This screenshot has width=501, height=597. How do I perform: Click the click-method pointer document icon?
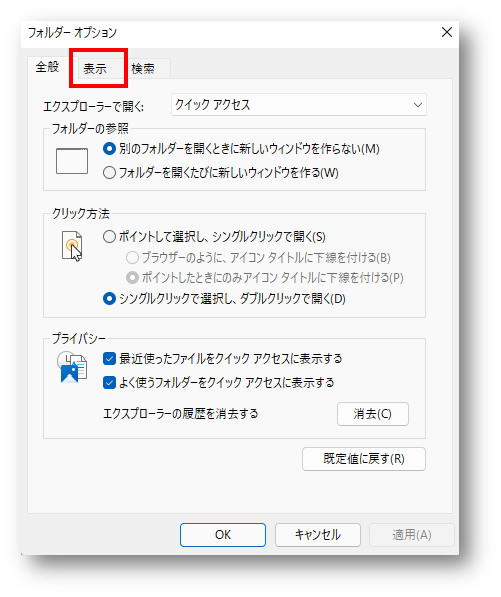tap(72, 246)
